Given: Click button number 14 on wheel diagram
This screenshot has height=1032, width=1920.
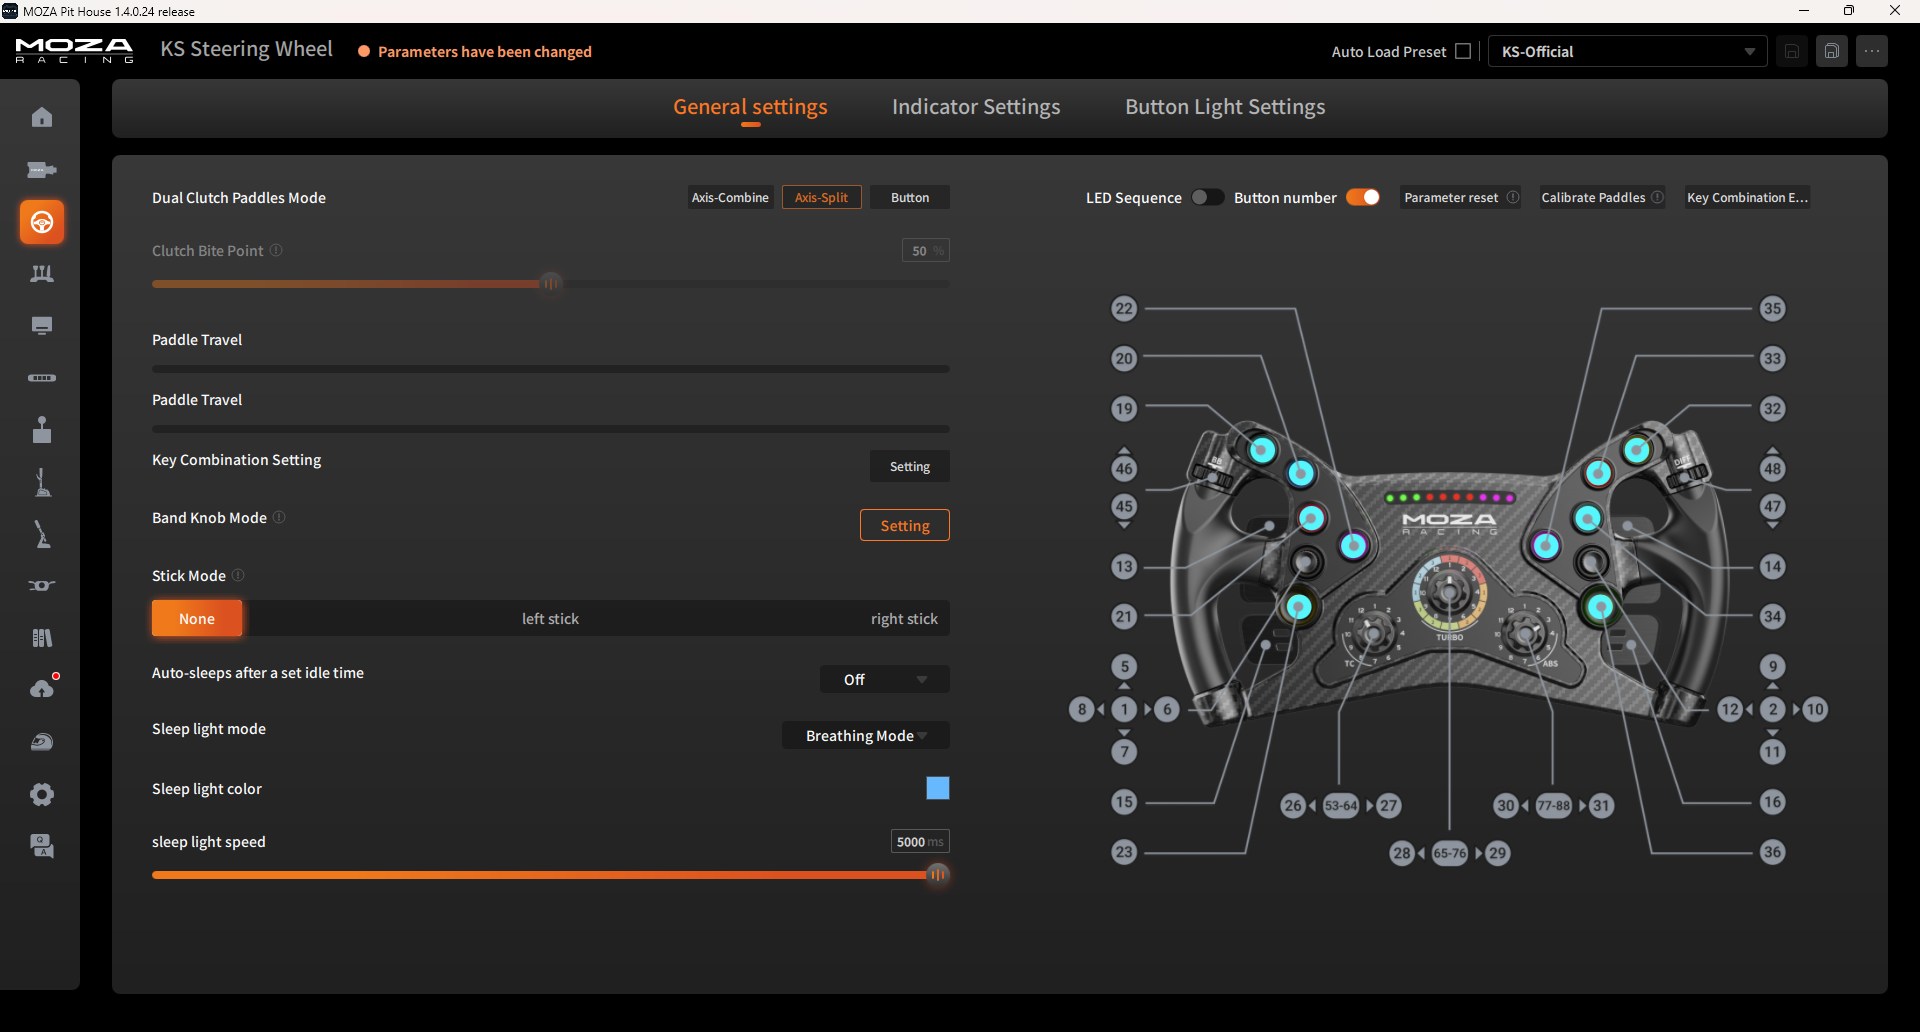Looking at the screenshot, I should [1773, 566].
